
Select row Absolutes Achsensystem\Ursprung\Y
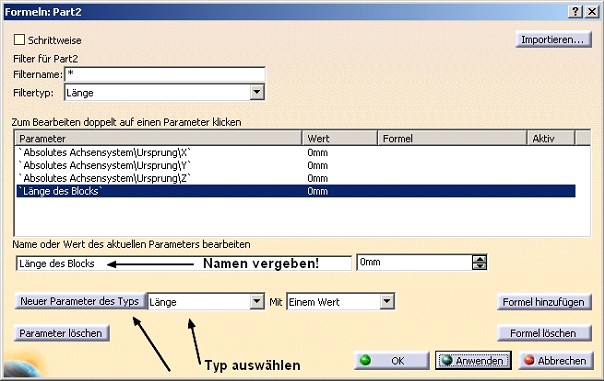click(x=296, y=165)
